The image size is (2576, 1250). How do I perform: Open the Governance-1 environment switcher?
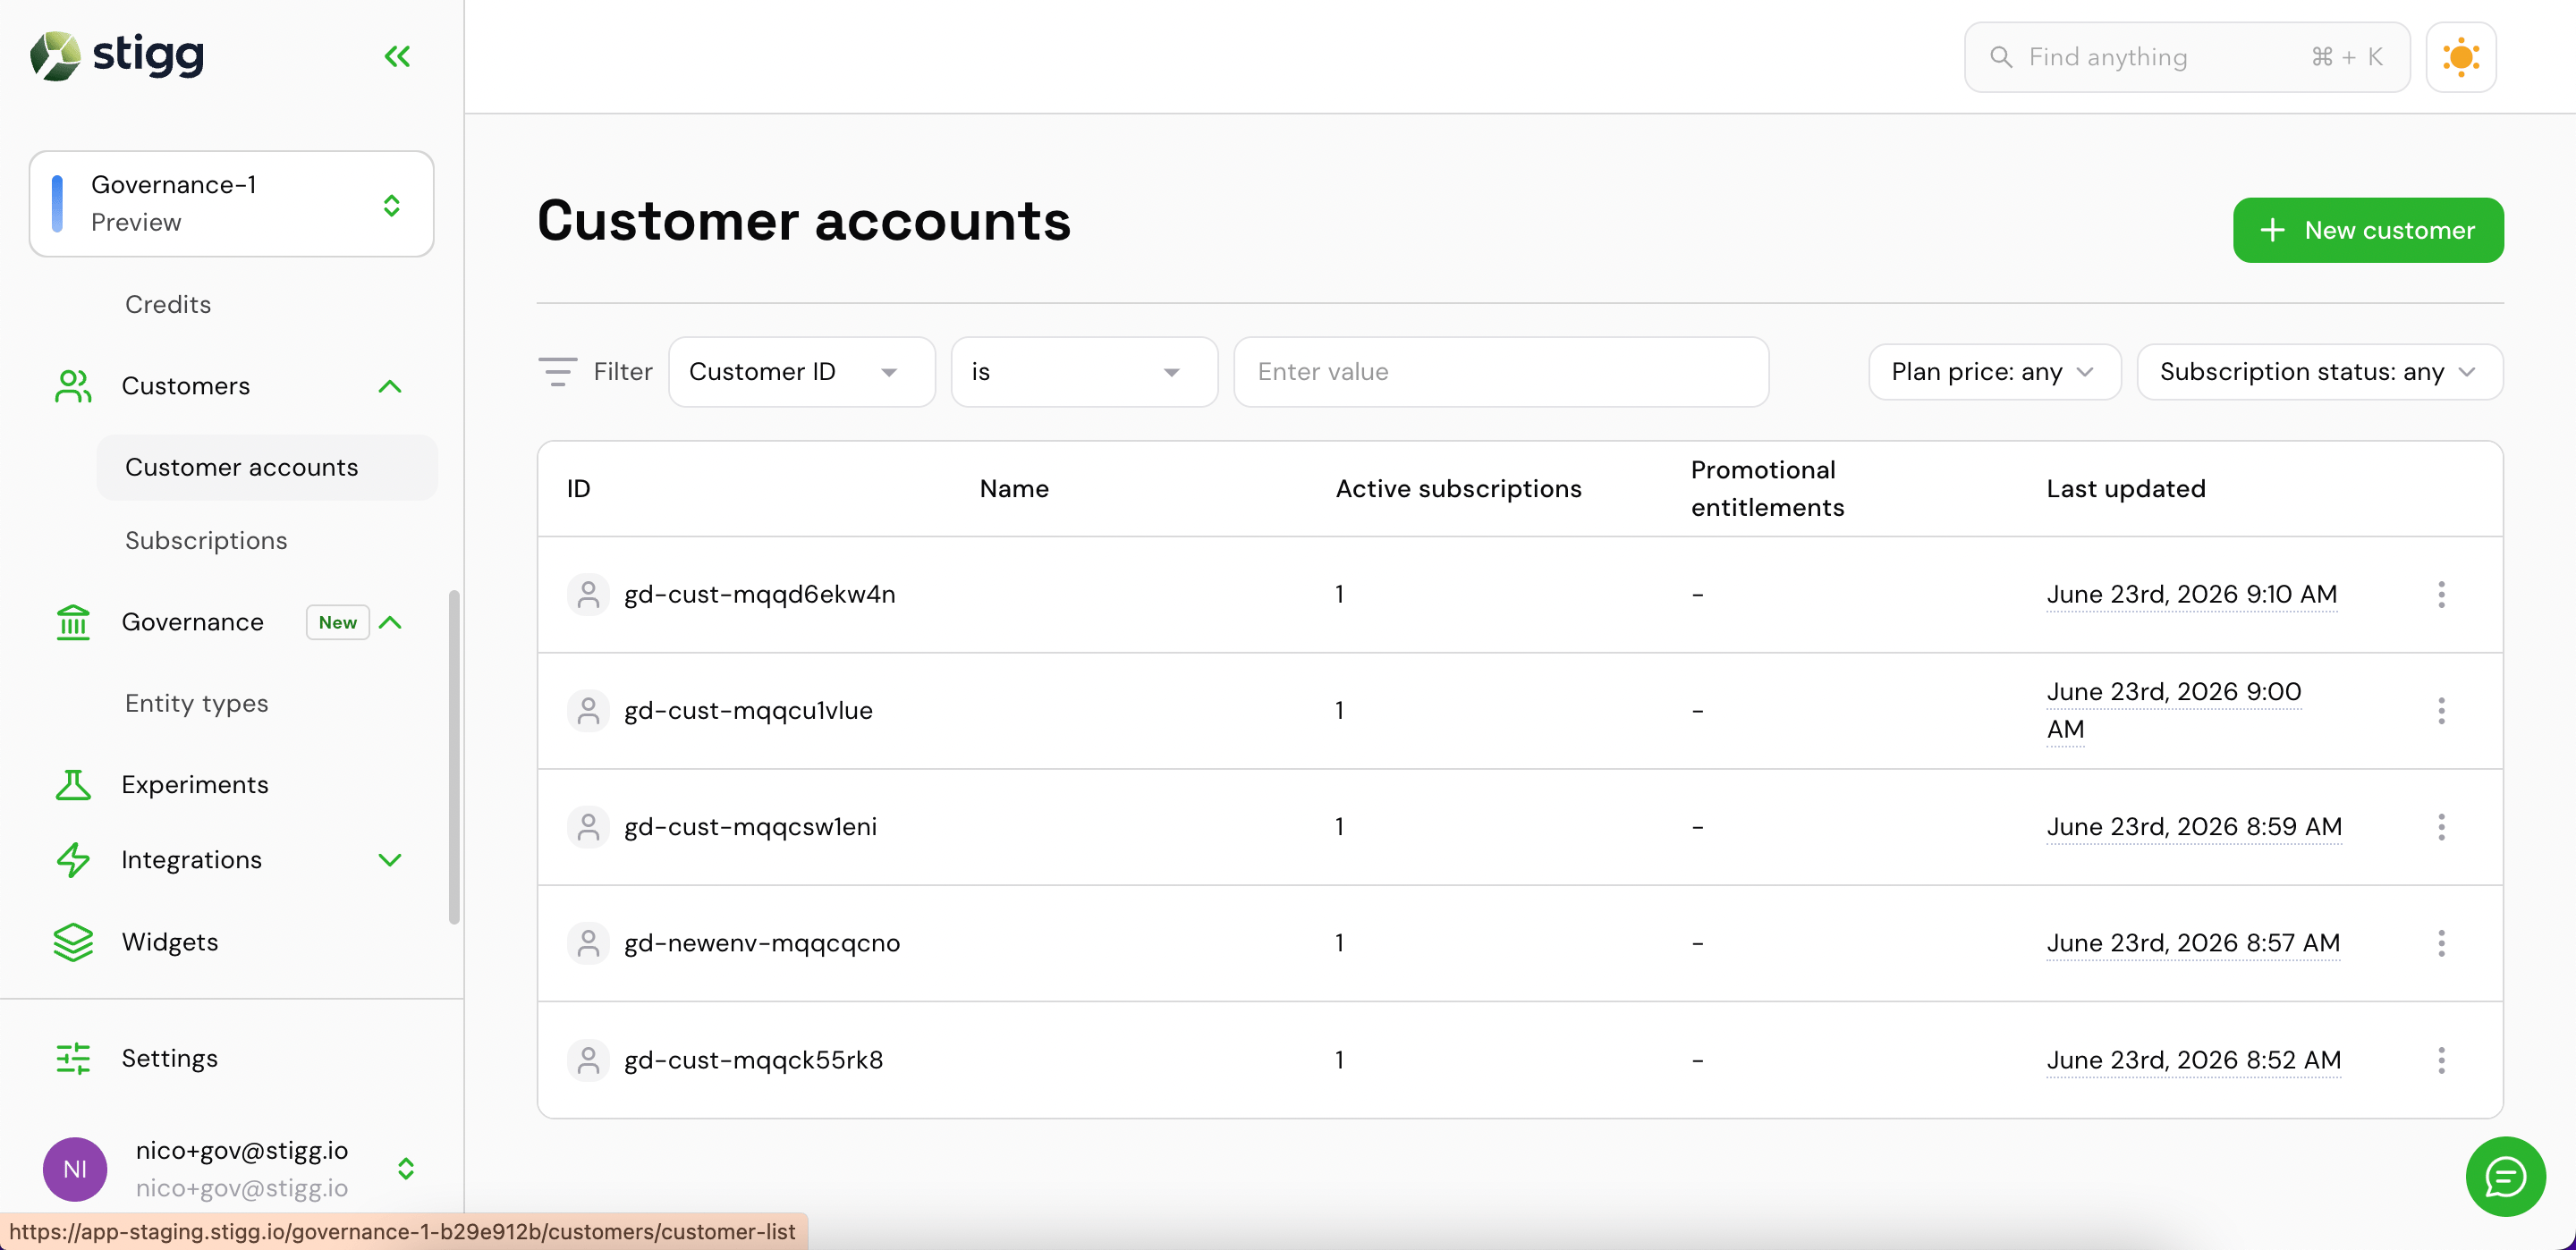pyautogui.click(x=231, y=204)
